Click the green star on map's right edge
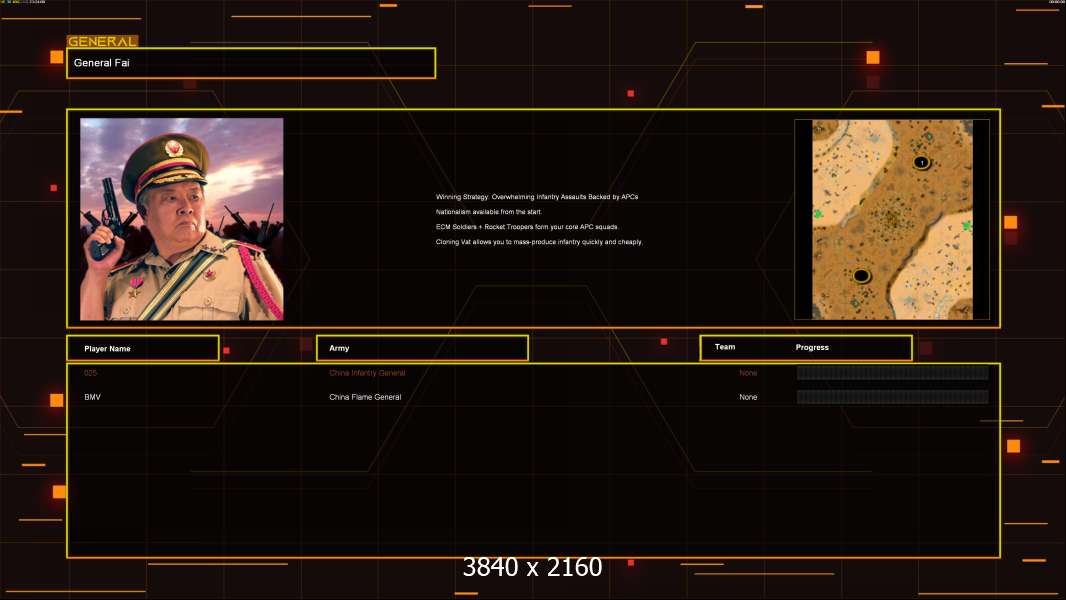 (x=967, y=225)
